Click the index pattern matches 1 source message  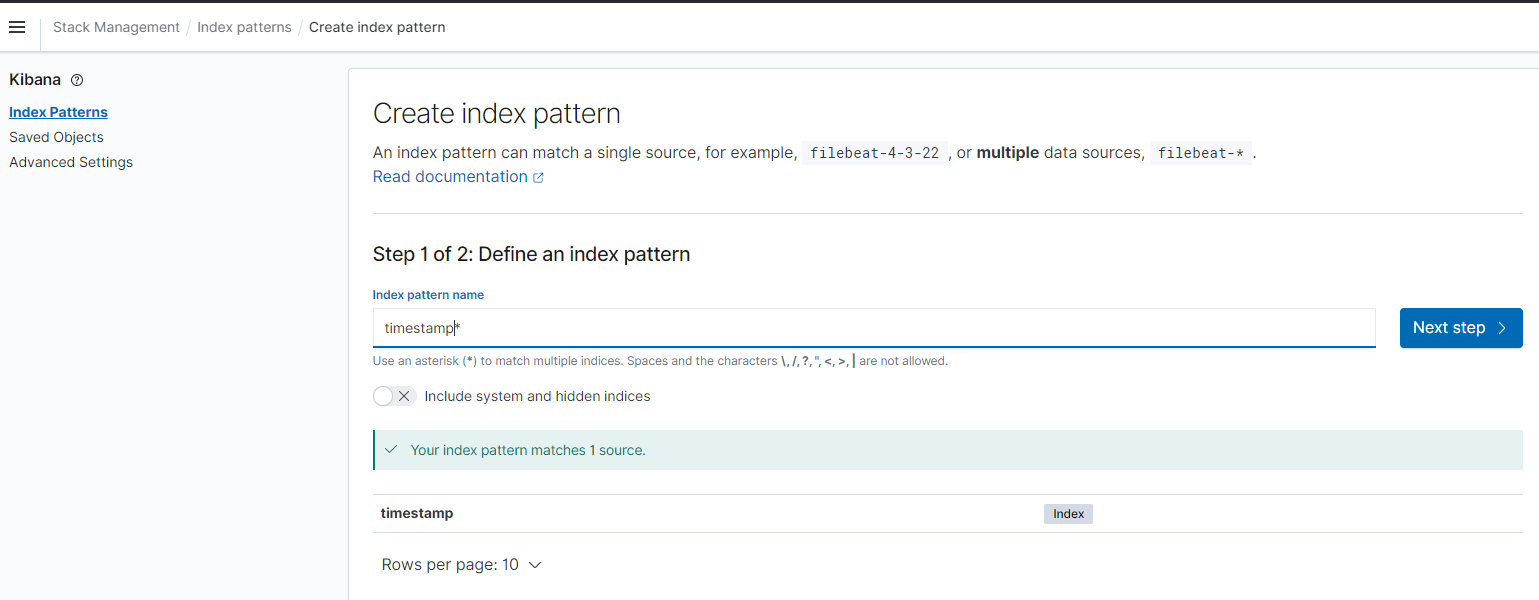pyautogui.click(x=528, y=450)
